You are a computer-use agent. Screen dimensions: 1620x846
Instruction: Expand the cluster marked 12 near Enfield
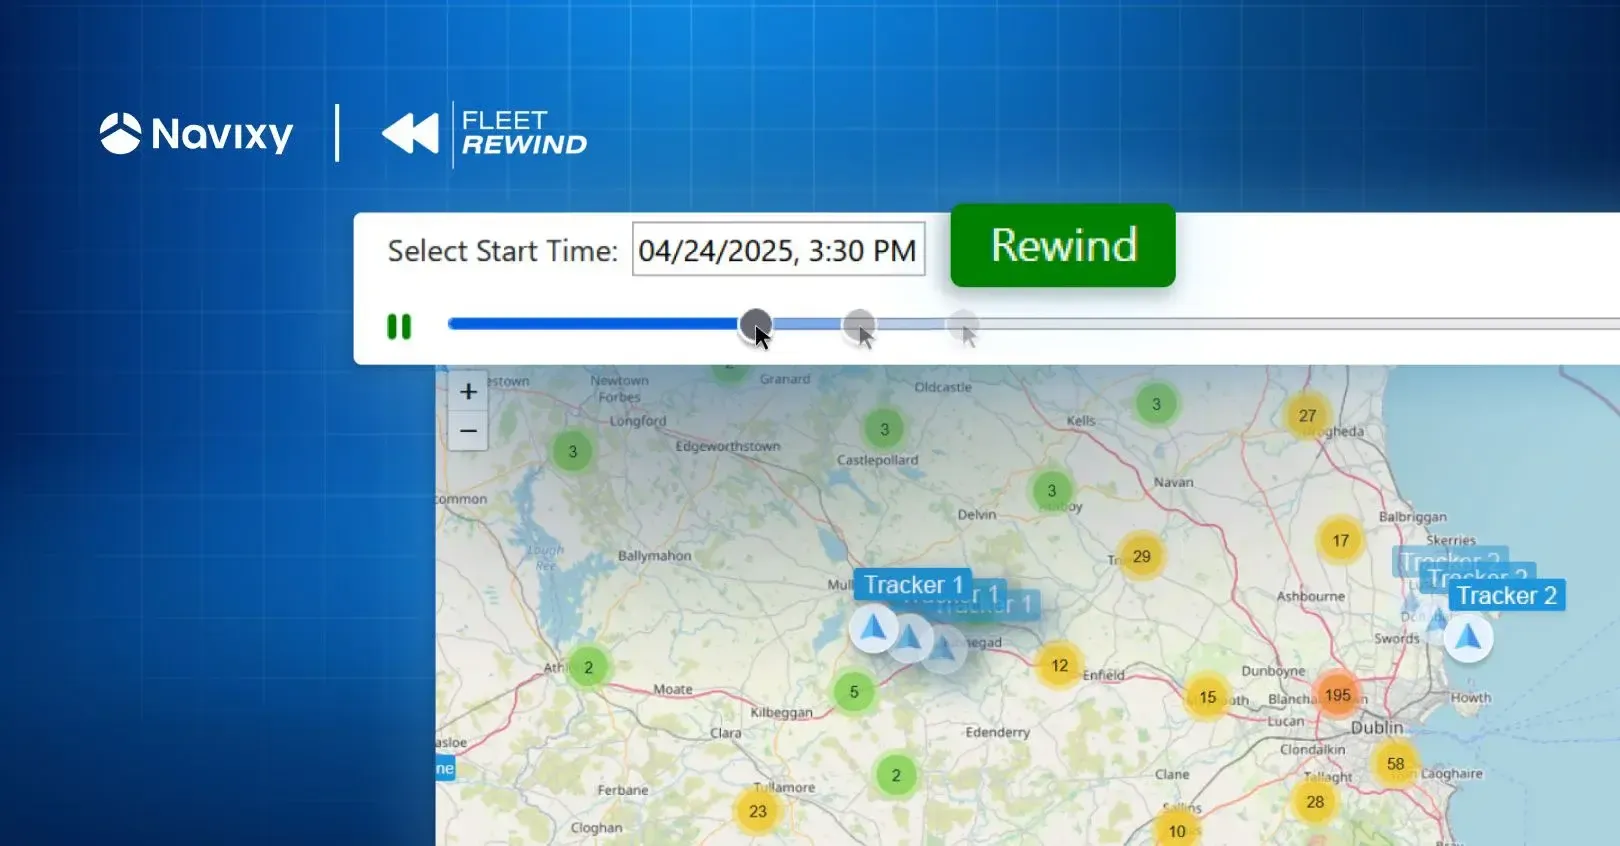click(1059, 666)
